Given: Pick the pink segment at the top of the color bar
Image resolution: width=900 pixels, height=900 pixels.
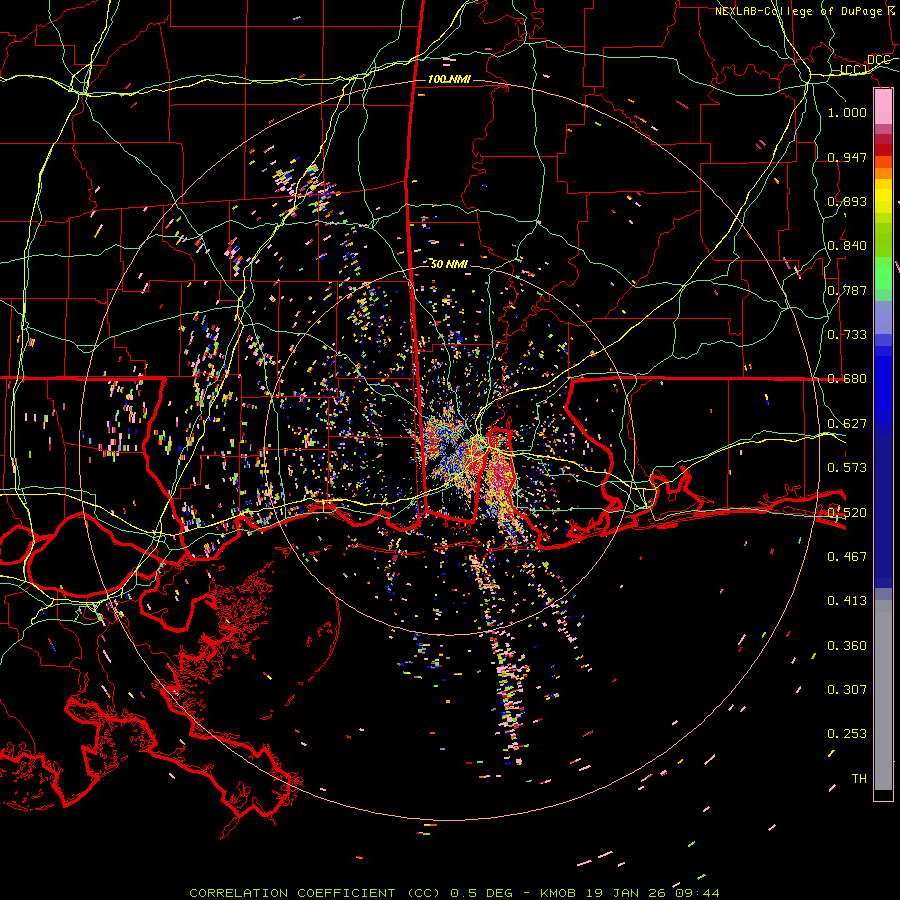Looking at the screenshot, I should pos(883,107).
